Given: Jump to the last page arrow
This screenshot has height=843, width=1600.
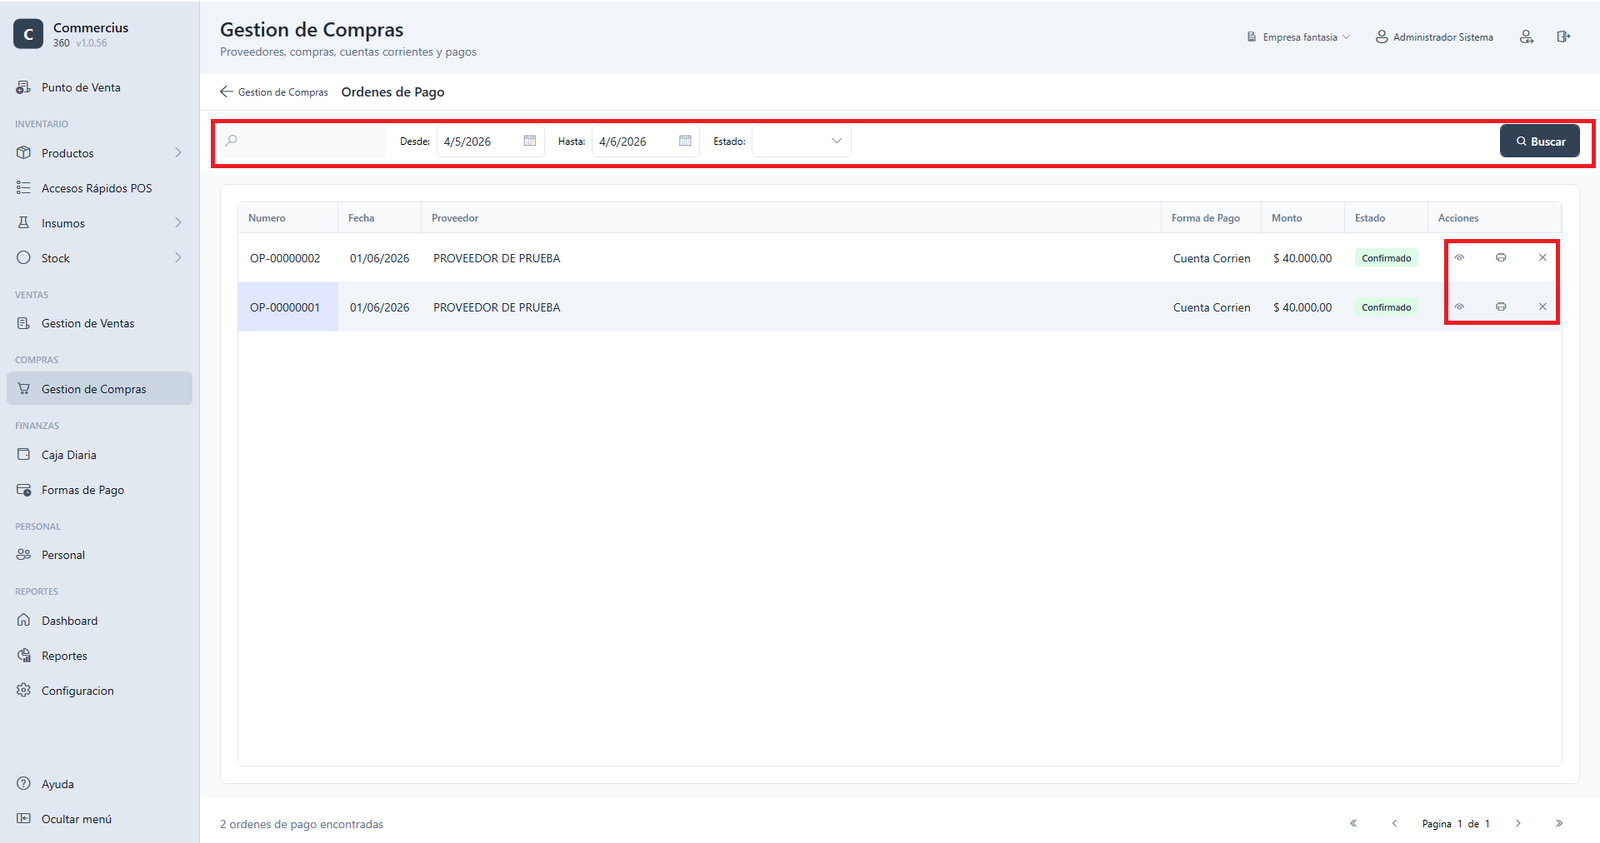Looking at the screenshot, I should (x=1559, y=824).
